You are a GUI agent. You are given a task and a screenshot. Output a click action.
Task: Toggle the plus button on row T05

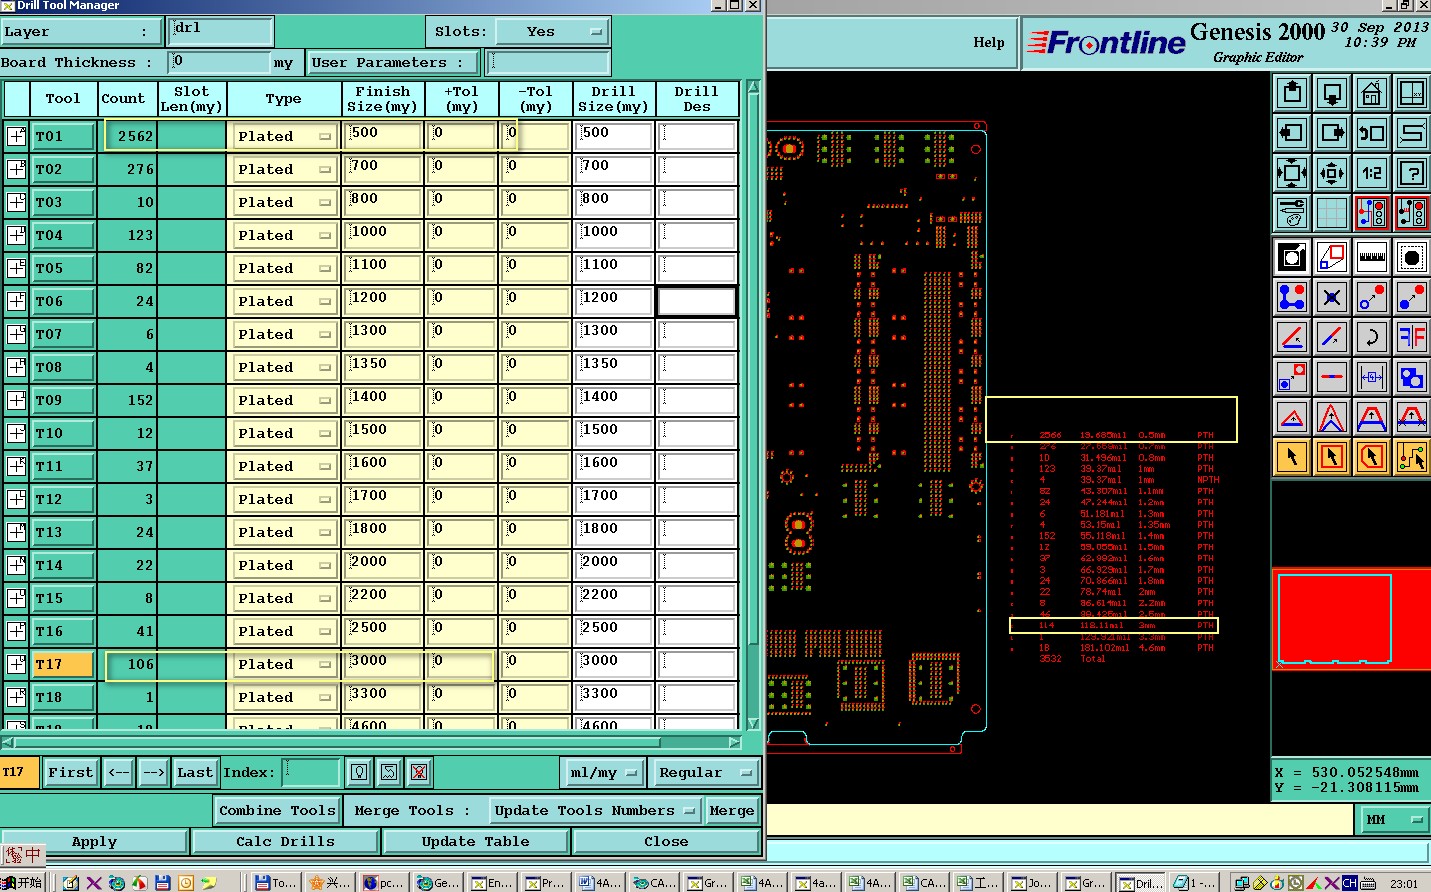(x=16, y=268)
